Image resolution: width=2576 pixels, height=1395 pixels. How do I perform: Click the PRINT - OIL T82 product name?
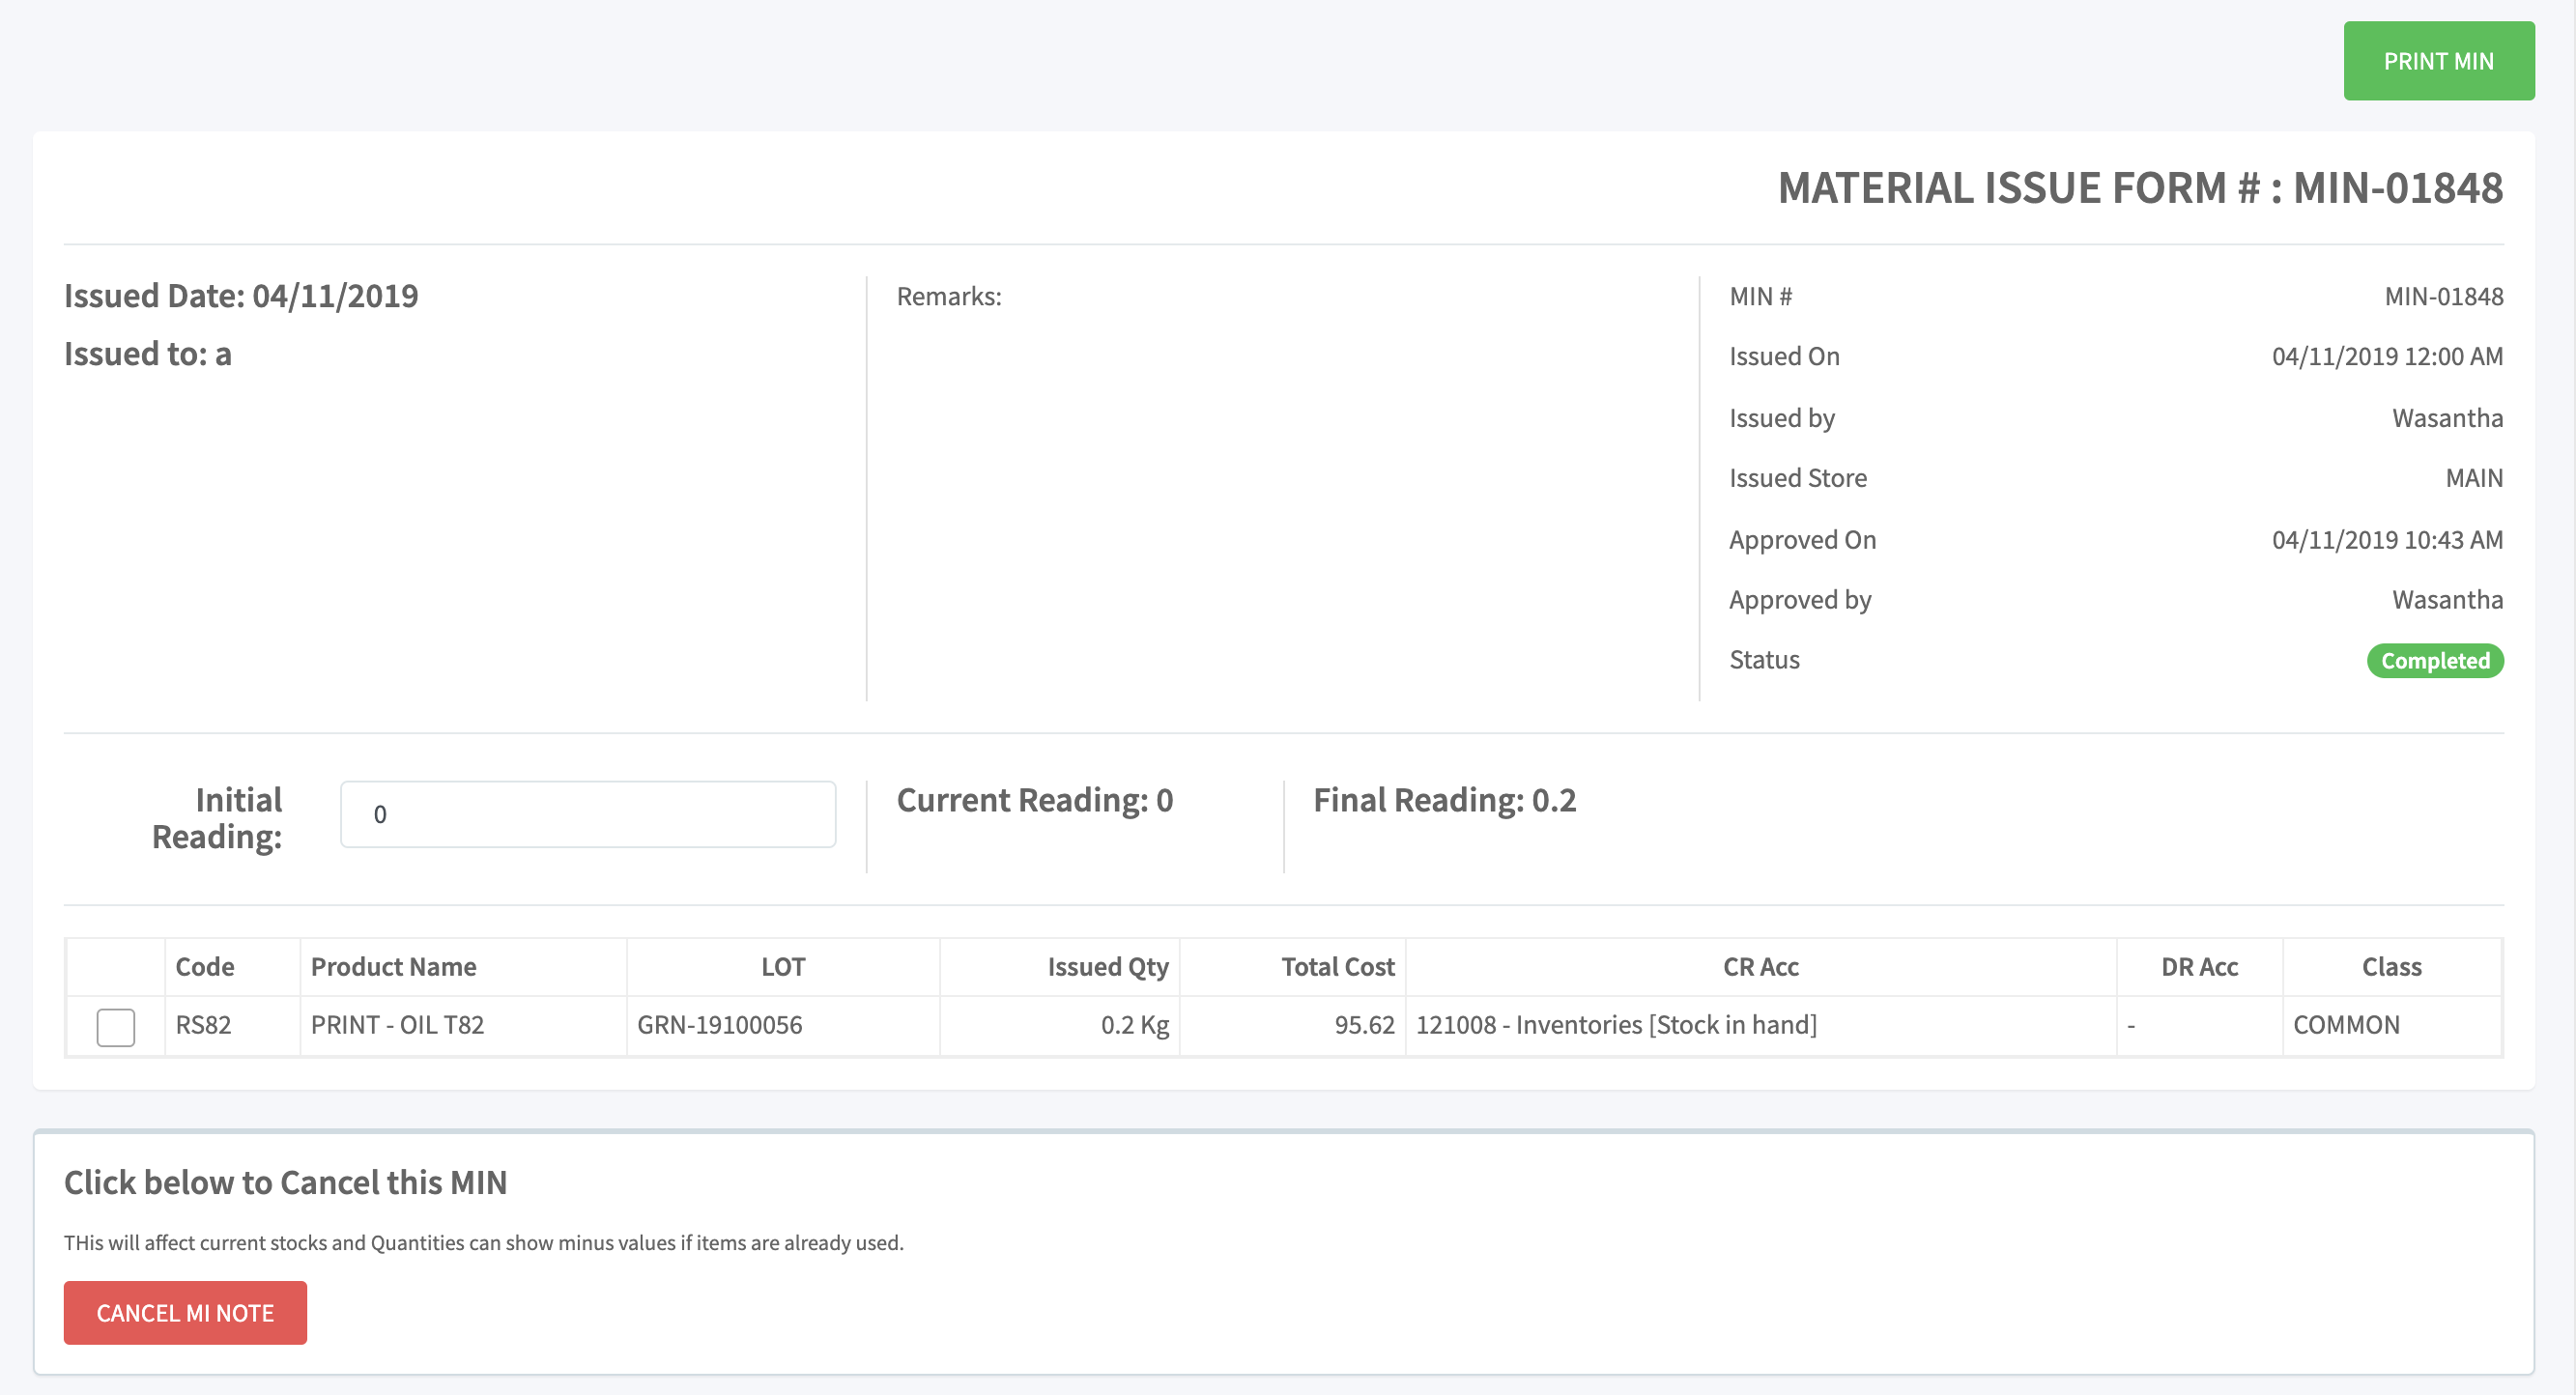tap(397, 1025)
